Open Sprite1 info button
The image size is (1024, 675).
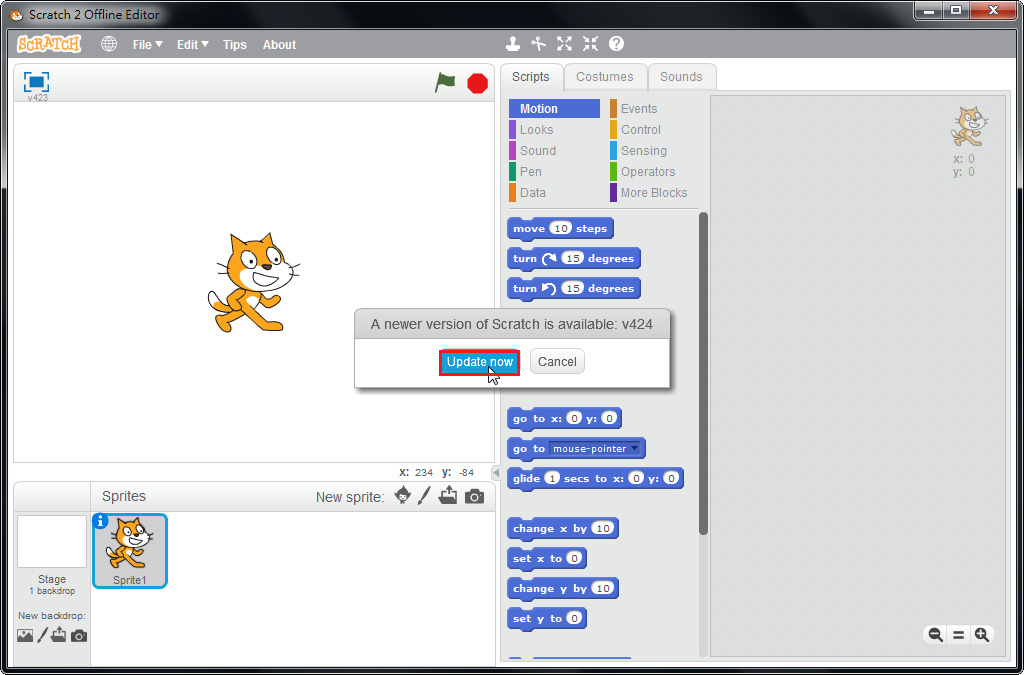(100, 521)
